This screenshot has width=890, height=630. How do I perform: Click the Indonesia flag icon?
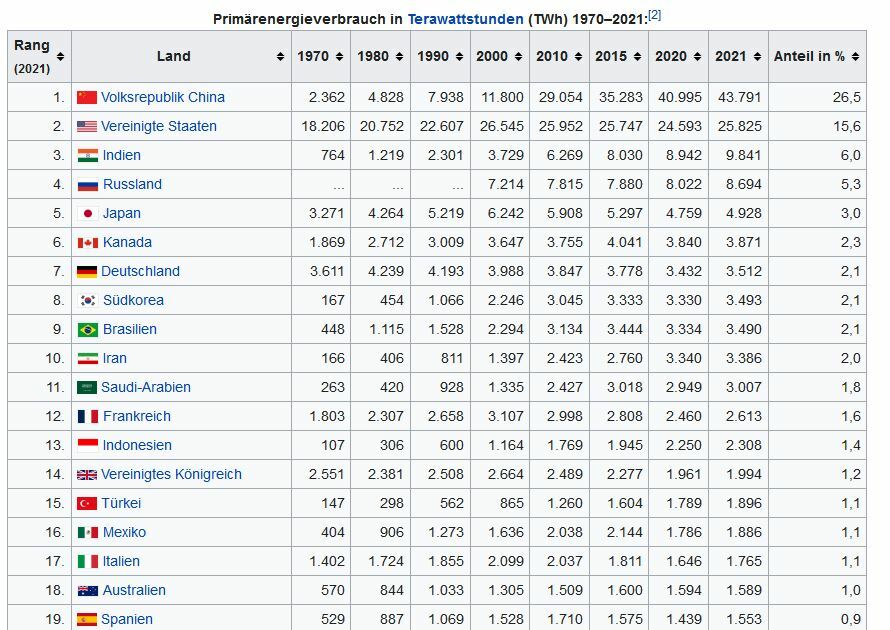[x=88, y=446]
